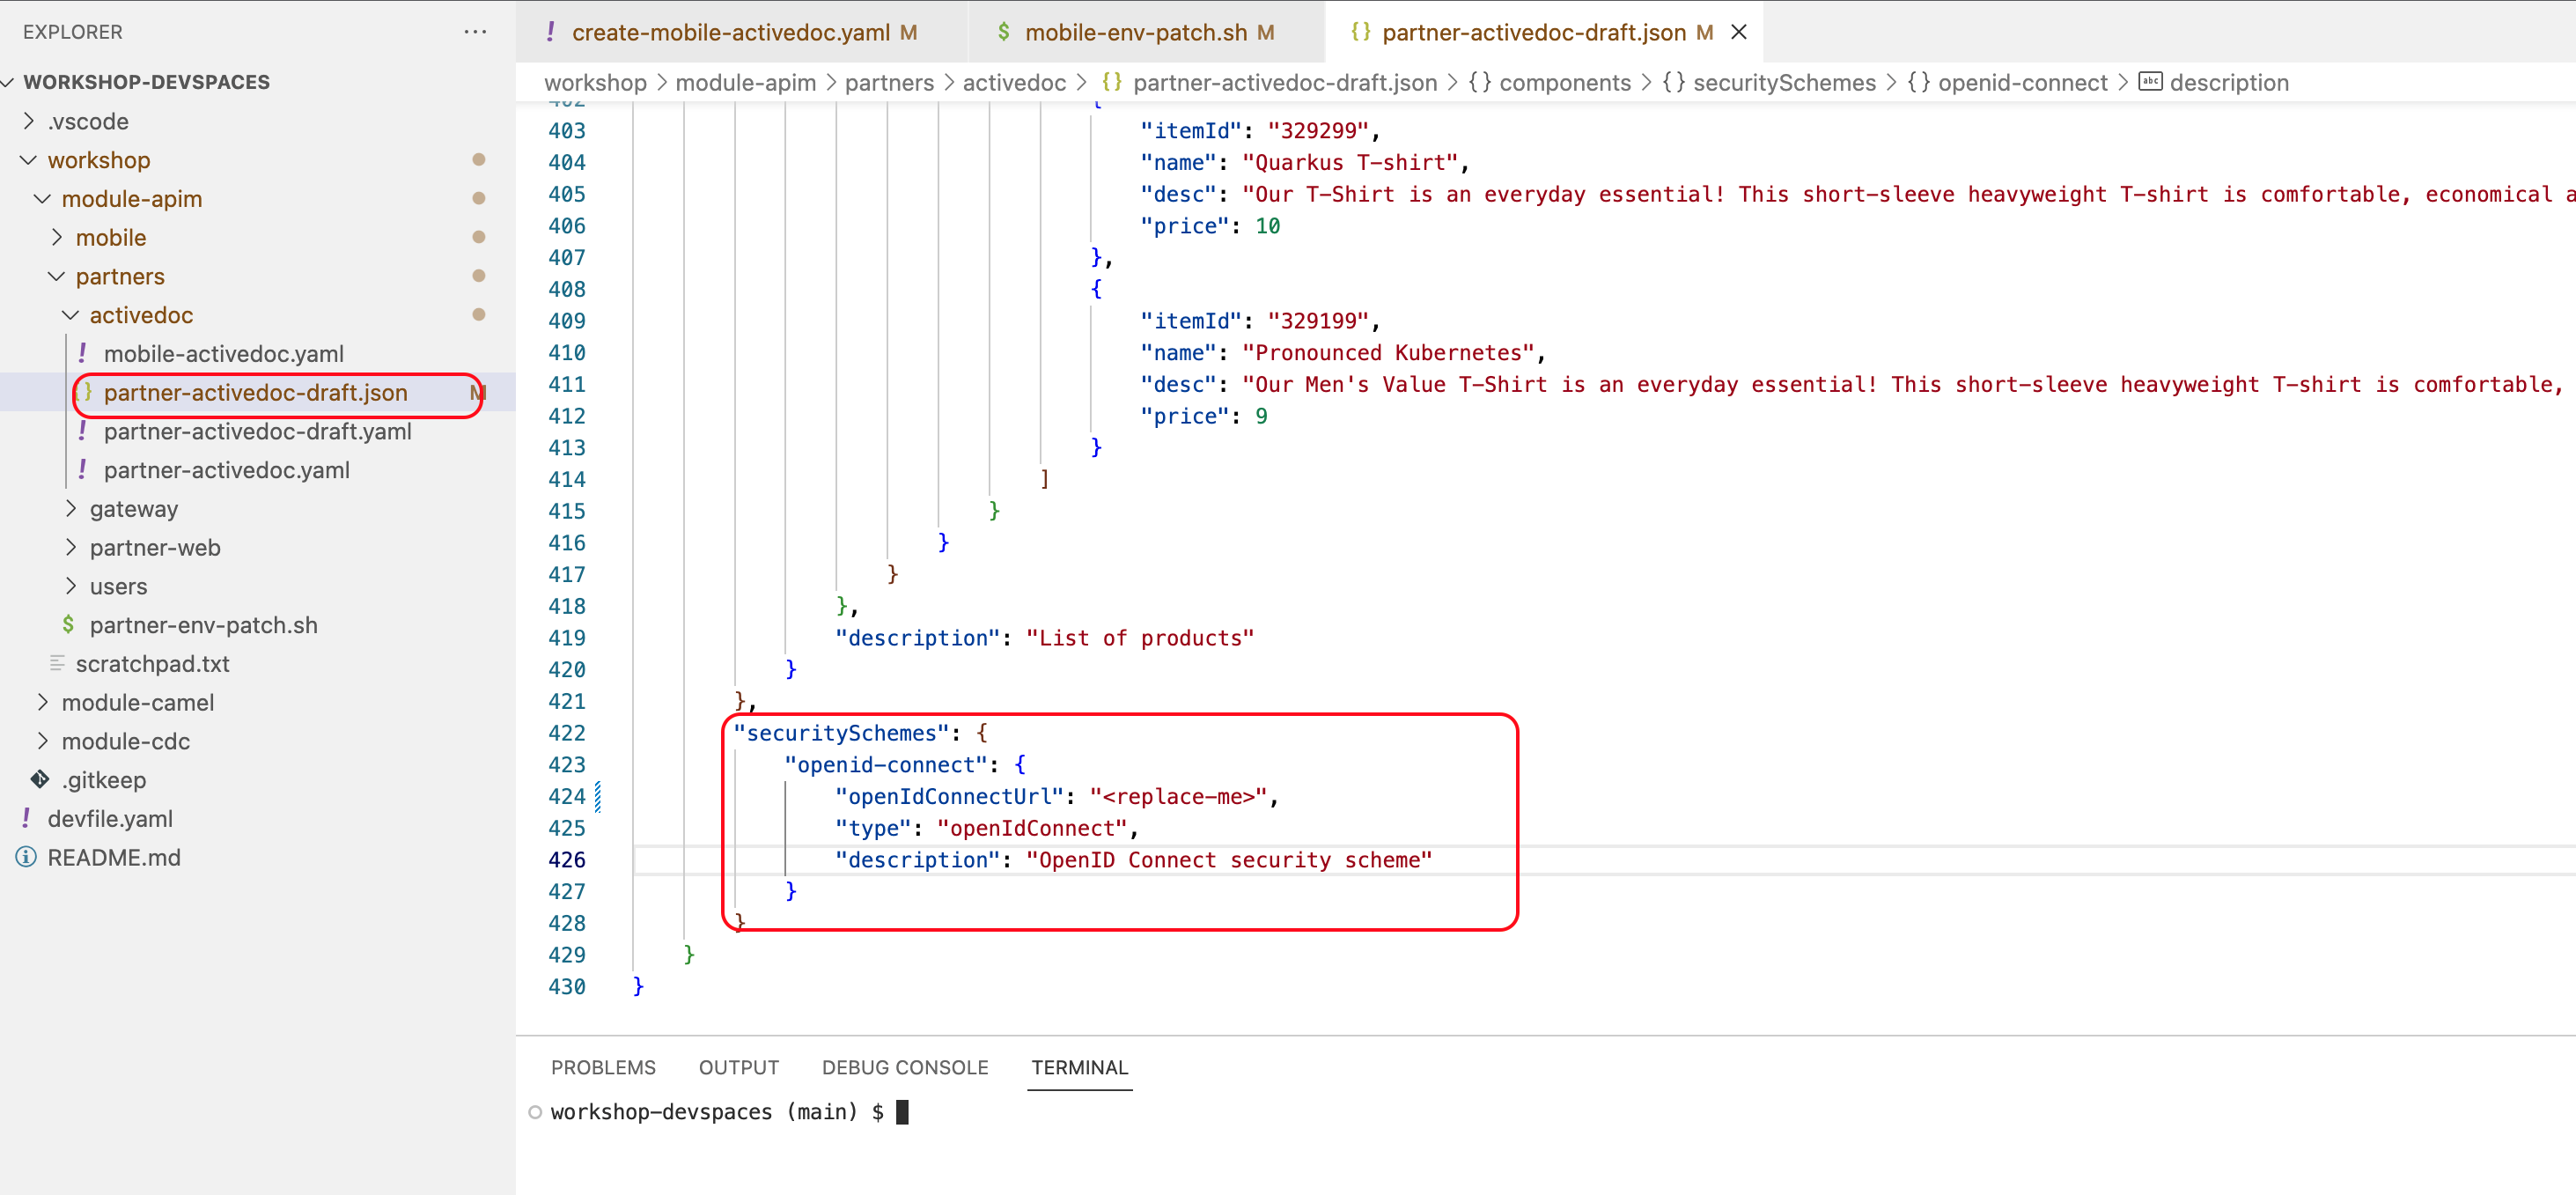The height and width of the screenshot is (1195, 2576).
Task: Open README.md file
Action: [x=114, y=858]
